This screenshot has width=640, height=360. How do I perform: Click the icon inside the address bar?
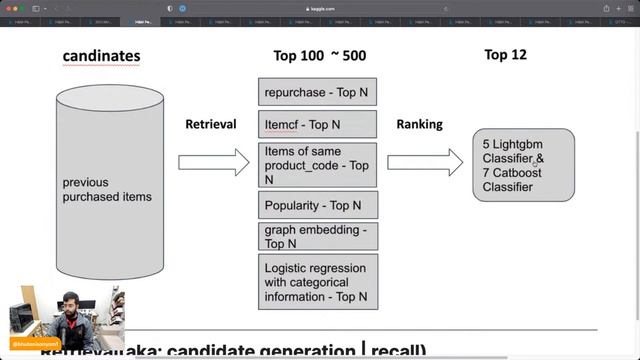[x=445, y=9]
